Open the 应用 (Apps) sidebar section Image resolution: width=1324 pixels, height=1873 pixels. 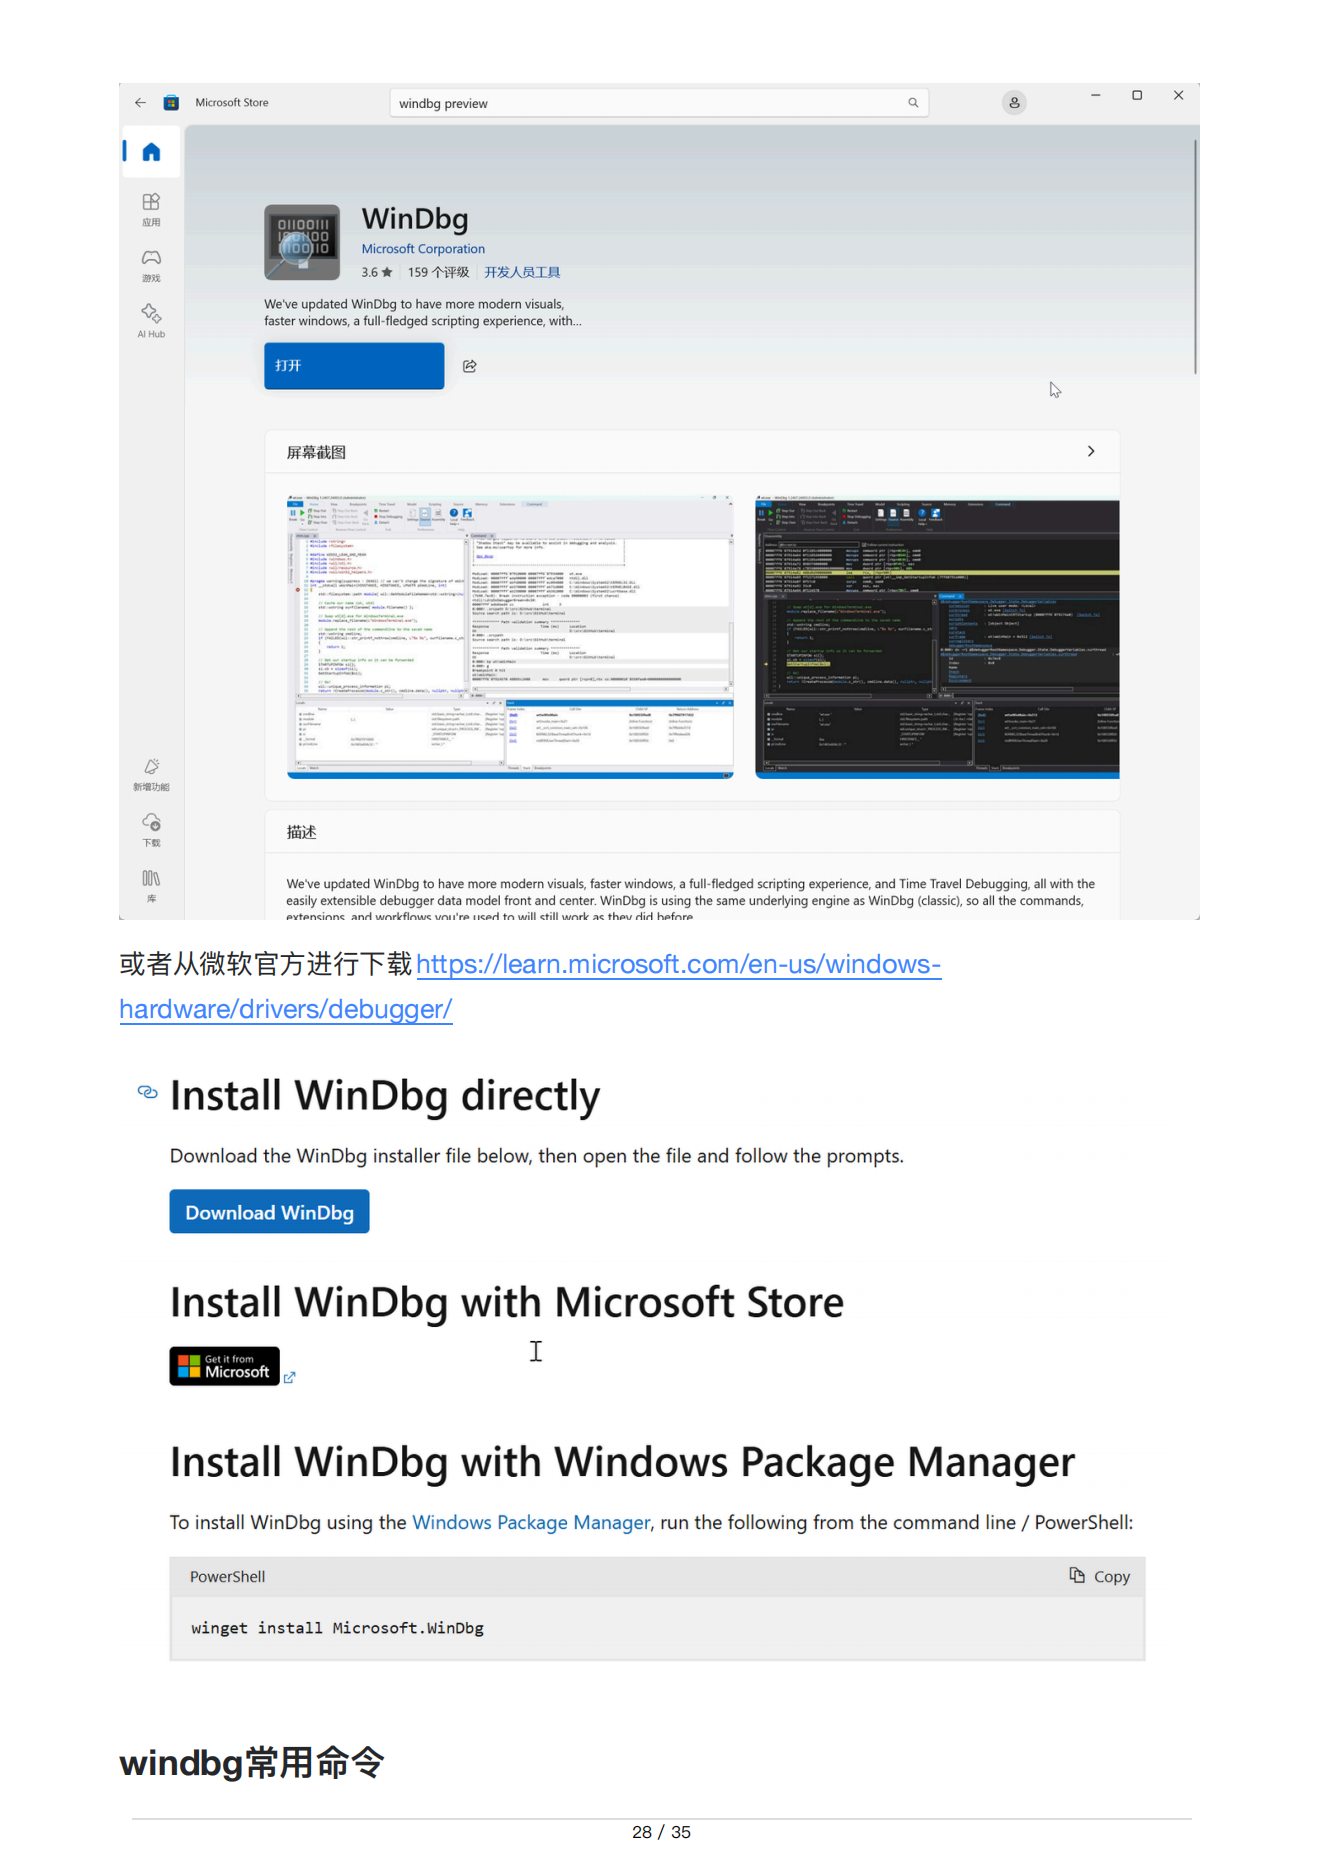point(151,210)
